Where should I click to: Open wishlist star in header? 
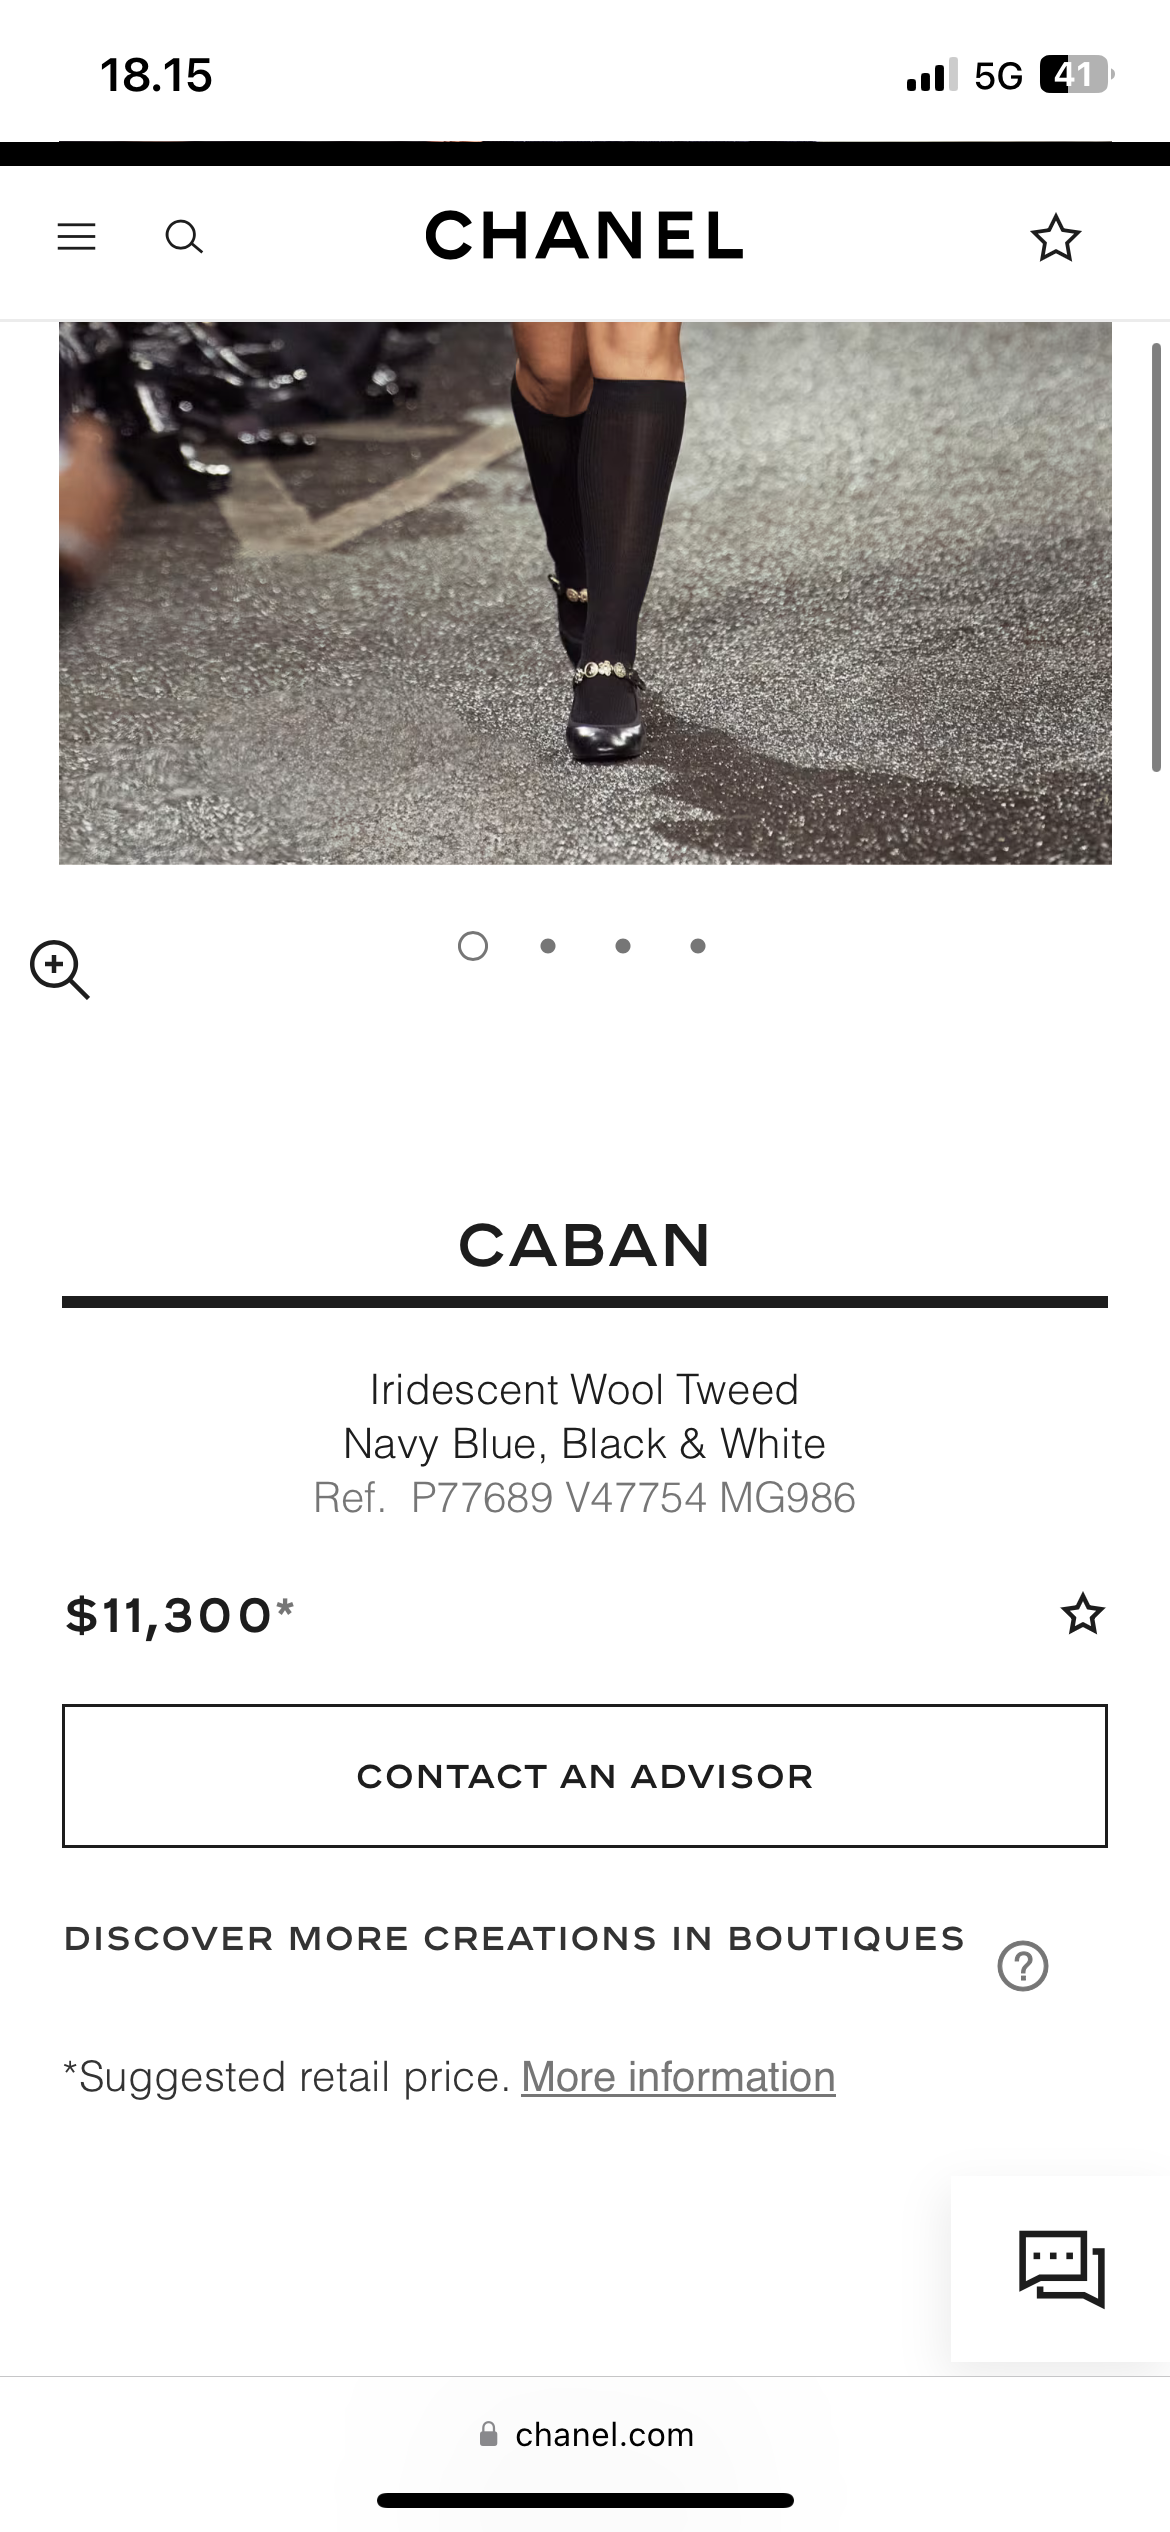coord(1055,238)
